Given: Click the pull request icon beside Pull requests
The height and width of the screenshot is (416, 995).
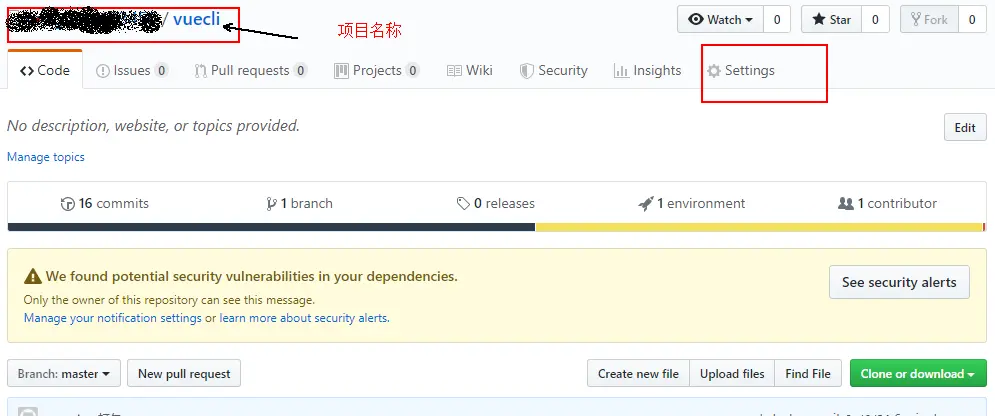Looking at the screenshot, I should 201,71.
